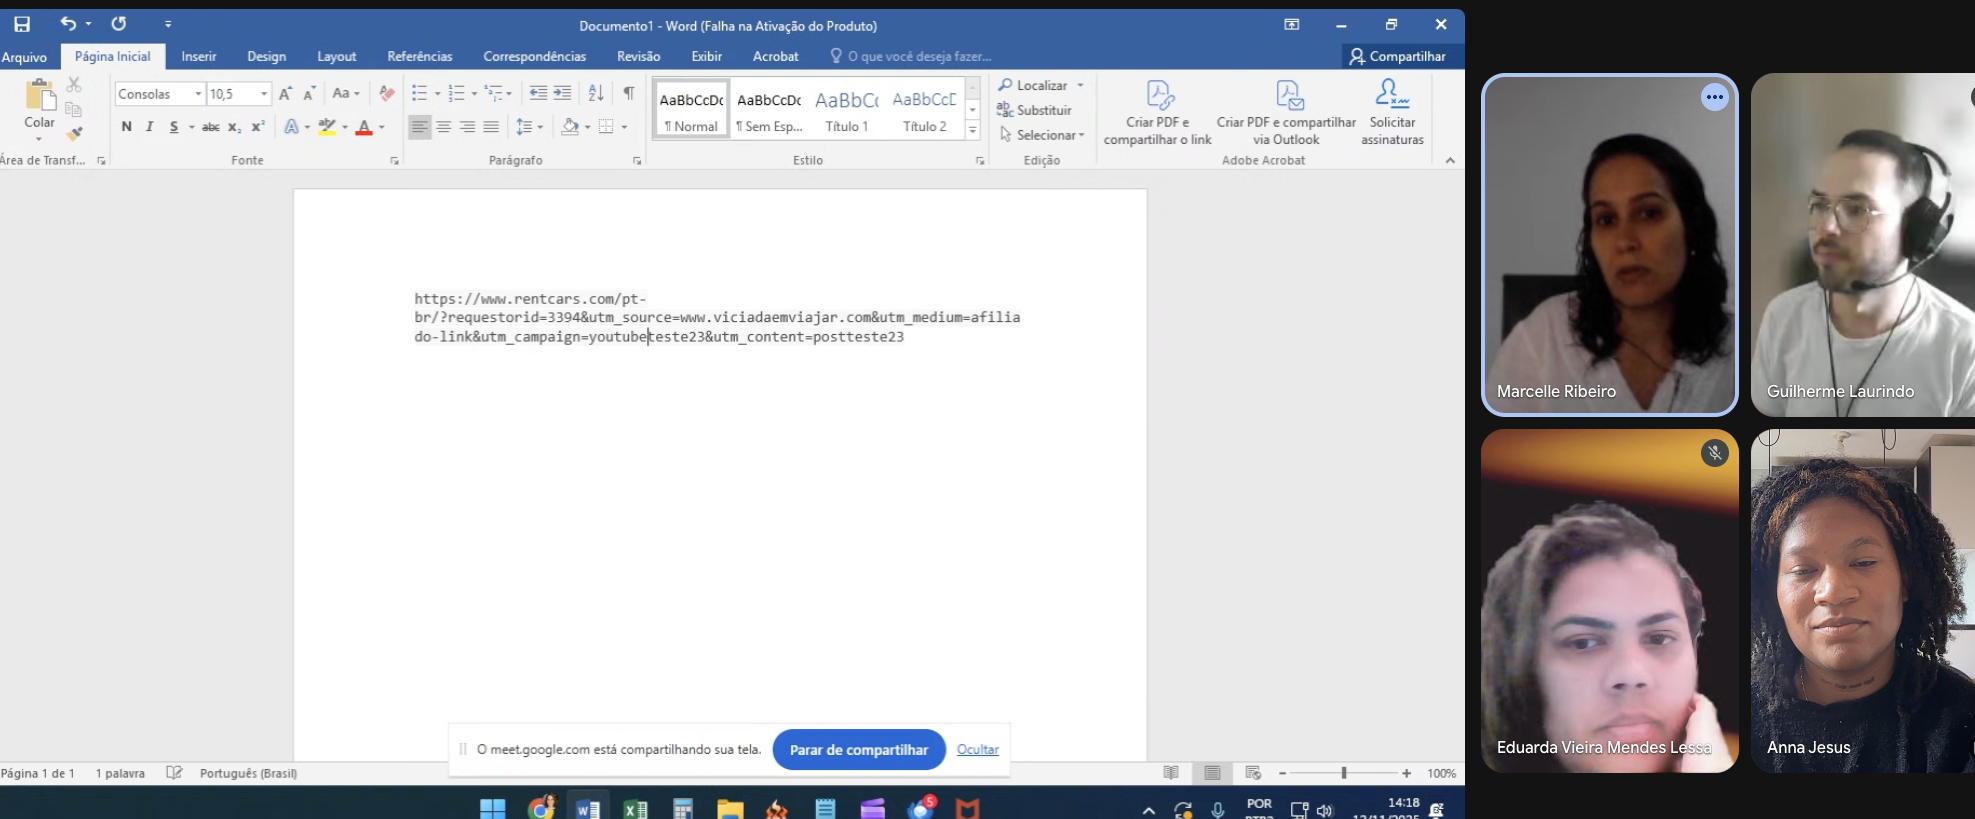Click the Parar de compartilhar button
1975x819 pixels.
858,749
